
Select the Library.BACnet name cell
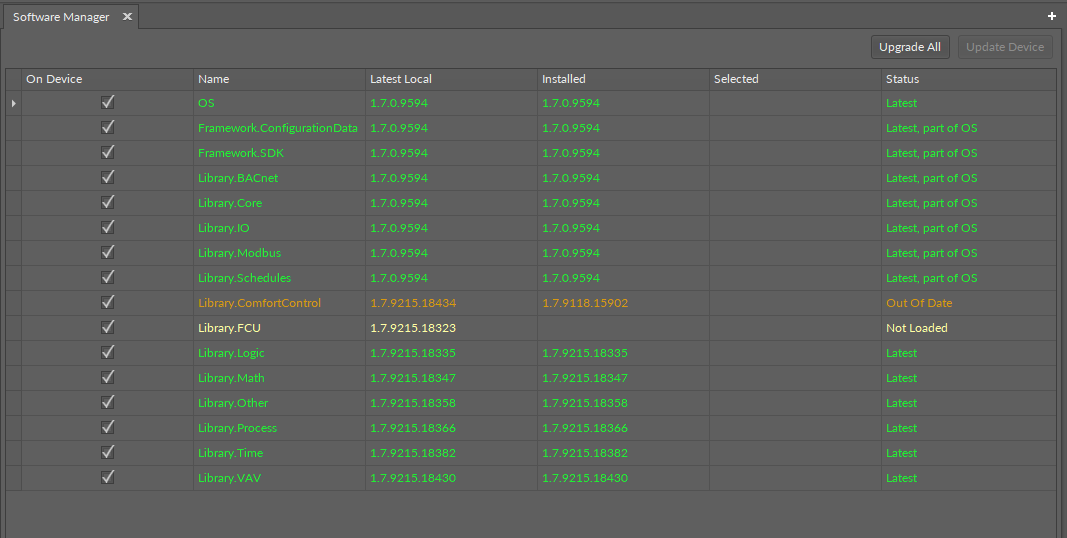coord(279,178)
